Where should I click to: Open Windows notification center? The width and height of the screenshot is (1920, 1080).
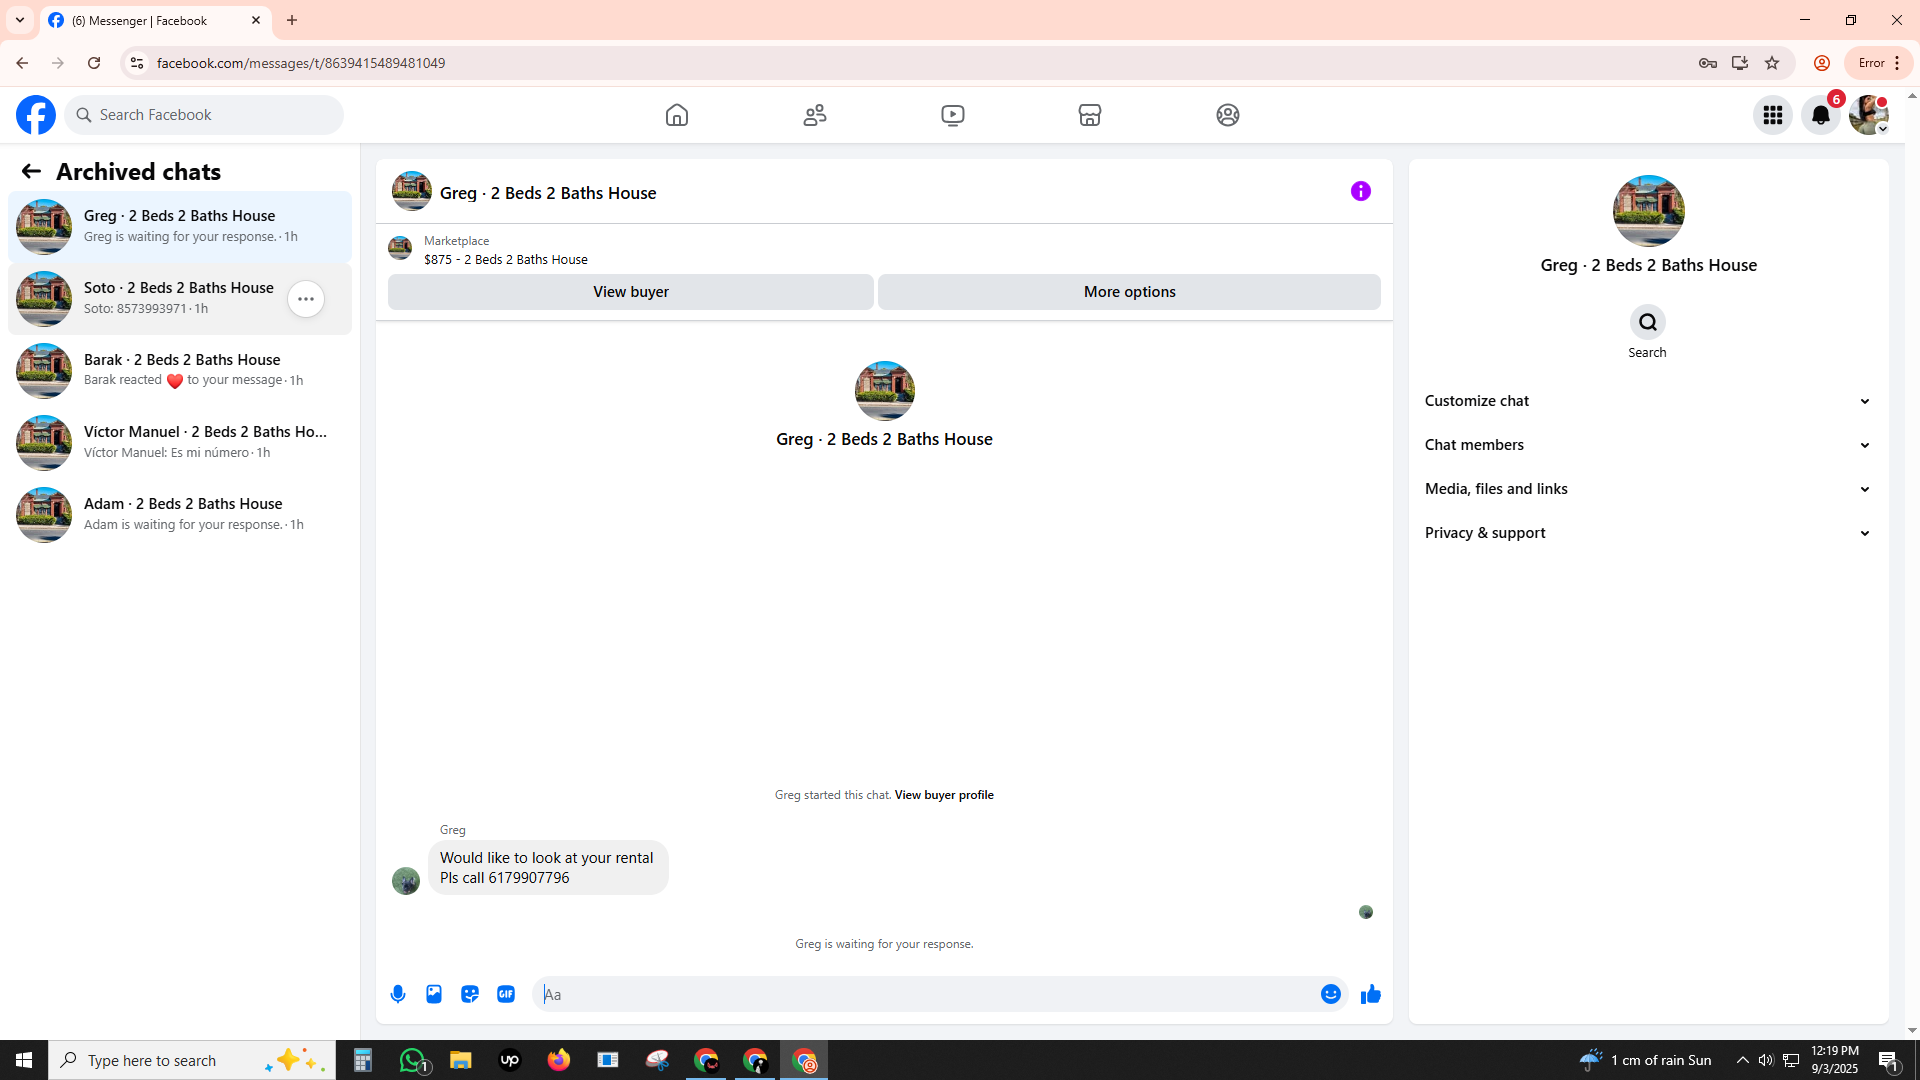tap(1889, 1060)
